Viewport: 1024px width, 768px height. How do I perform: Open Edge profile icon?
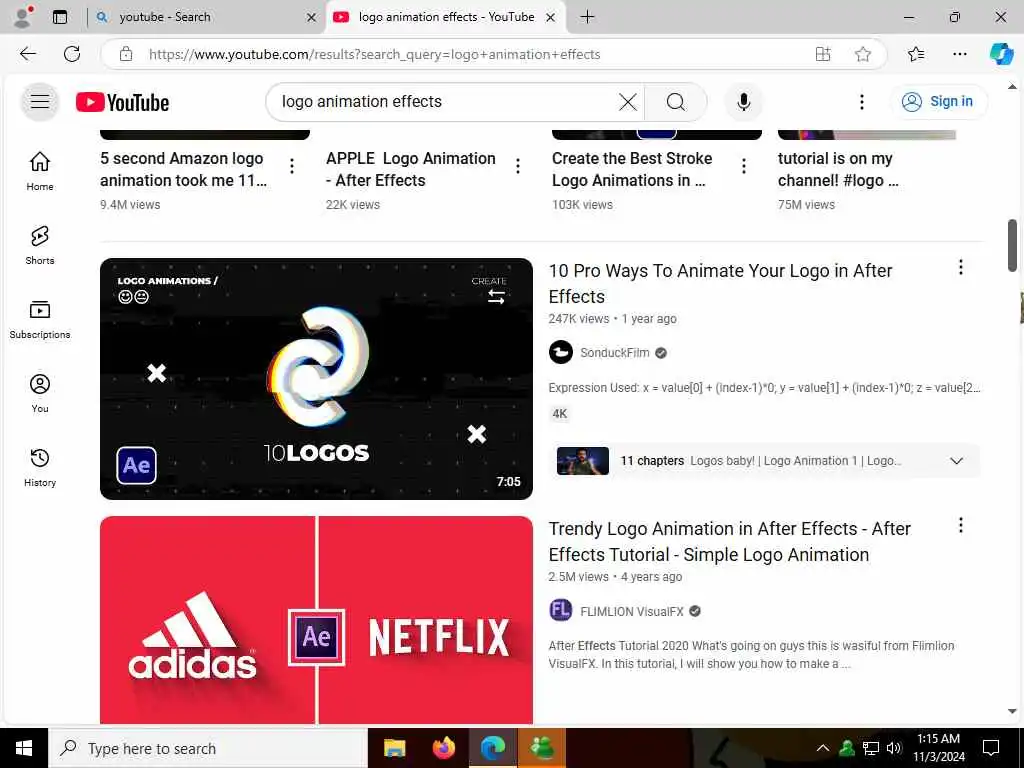coord(23,17)
